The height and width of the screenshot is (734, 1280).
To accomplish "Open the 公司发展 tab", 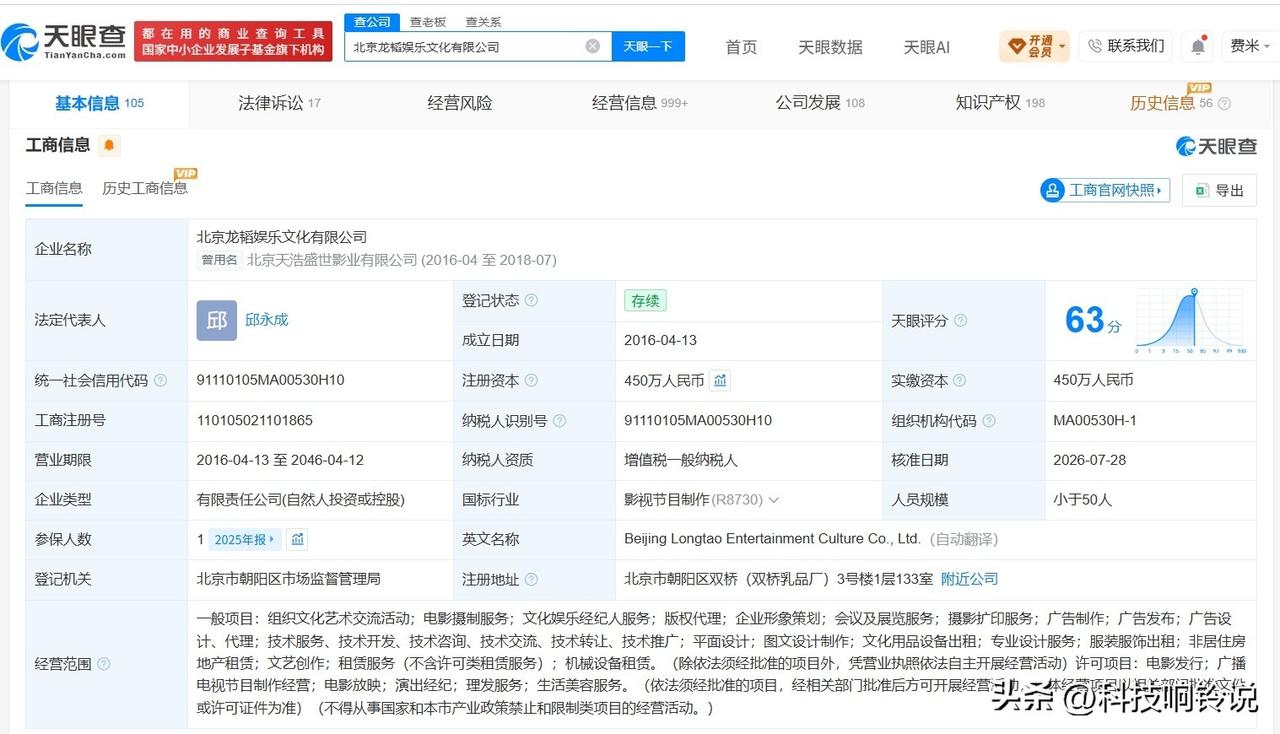I will pyautogui.click(x=820, y=103).
